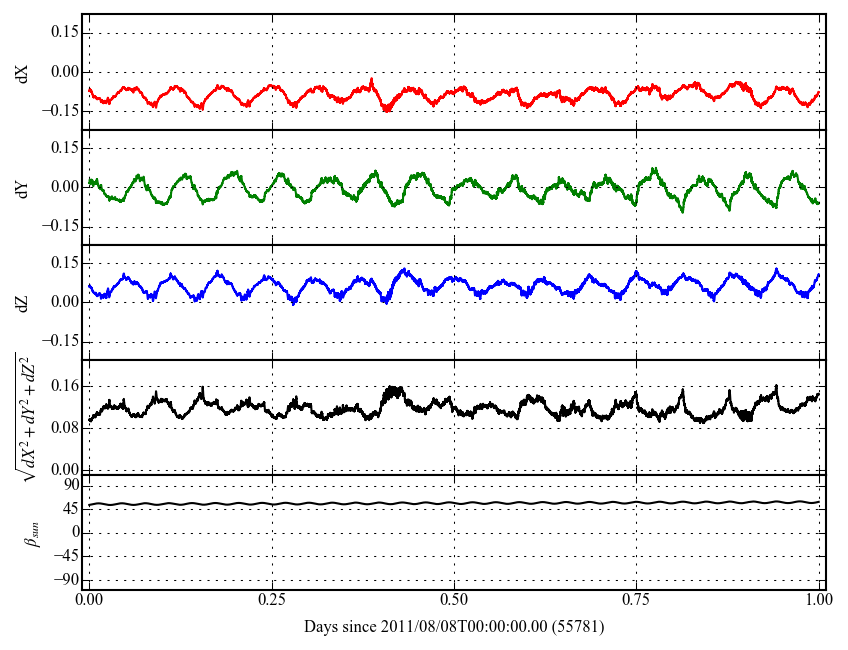
Task: Click the 0.16 tick on magnitude panel
Action: [x=64, y=387]
